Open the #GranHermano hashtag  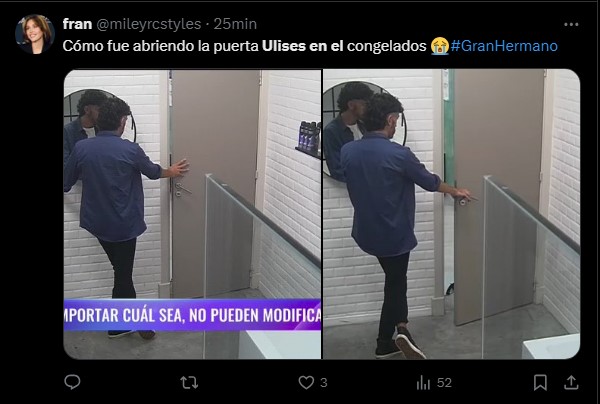pos(504,46)
